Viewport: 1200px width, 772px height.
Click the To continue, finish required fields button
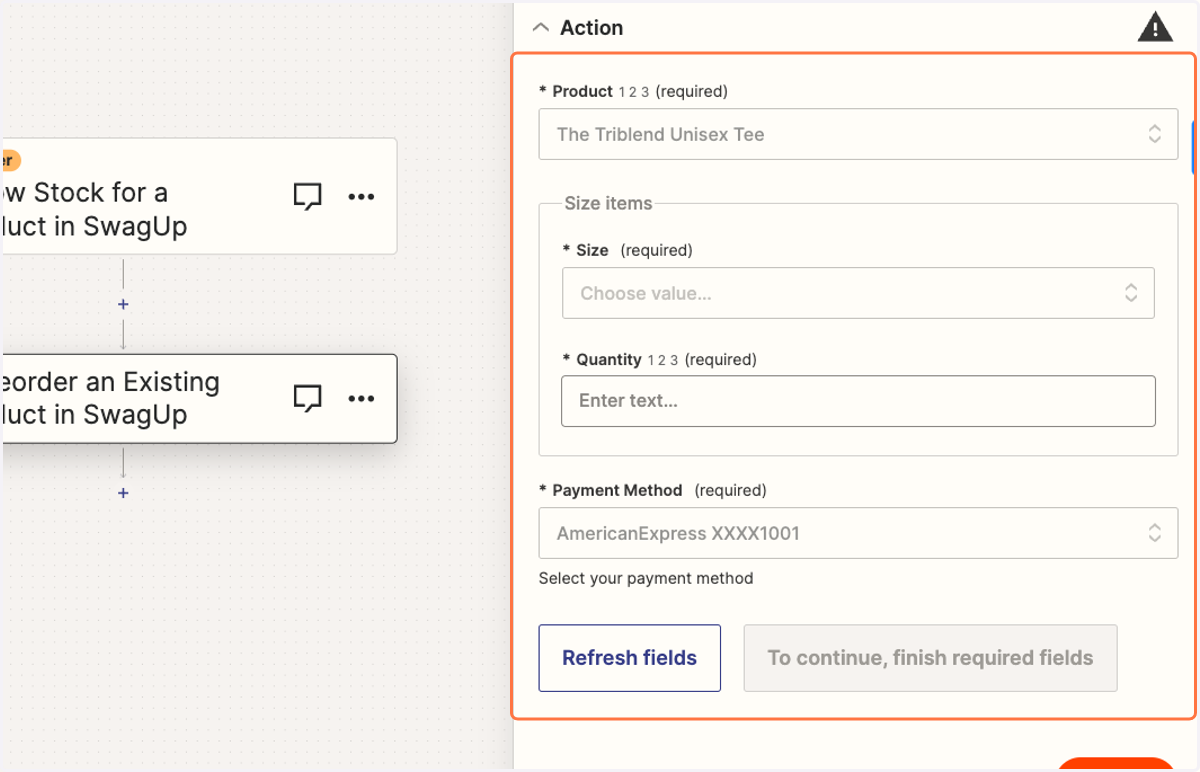coord(930,658)
